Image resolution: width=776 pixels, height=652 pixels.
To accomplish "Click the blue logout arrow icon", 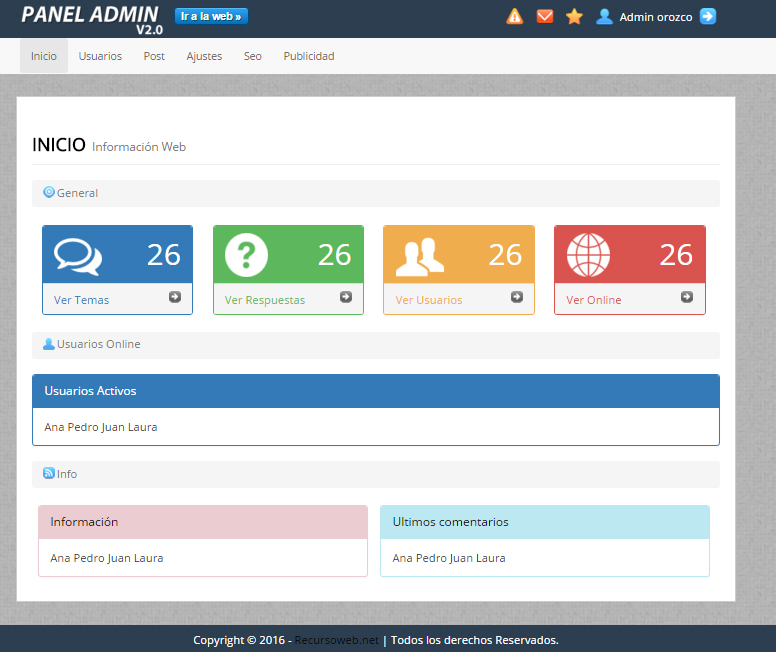I will [x=708, y=16].
